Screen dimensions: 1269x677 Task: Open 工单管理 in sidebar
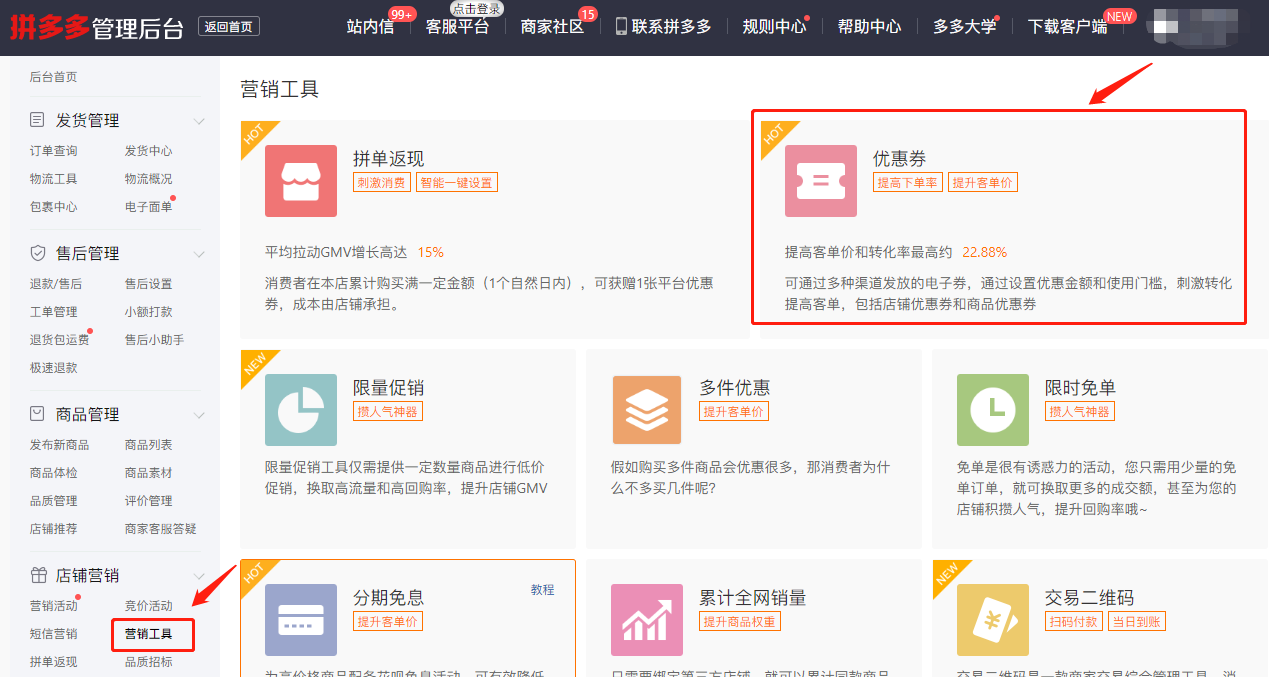coord(53,312)
